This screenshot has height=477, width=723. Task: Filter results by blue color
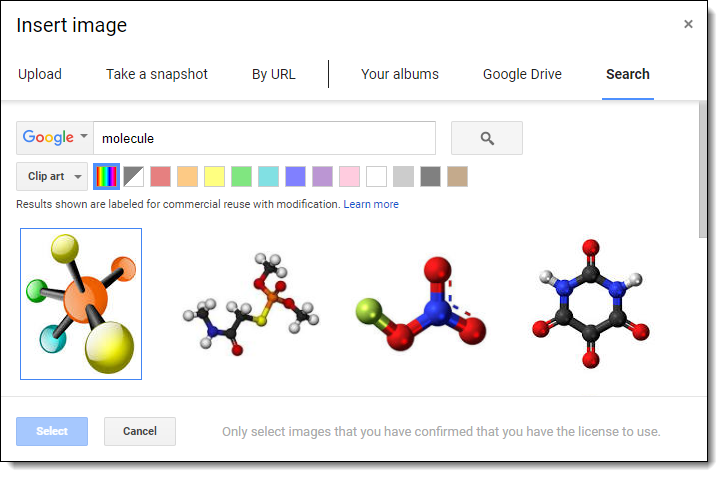pyautogui.click(x=296, y=176)
